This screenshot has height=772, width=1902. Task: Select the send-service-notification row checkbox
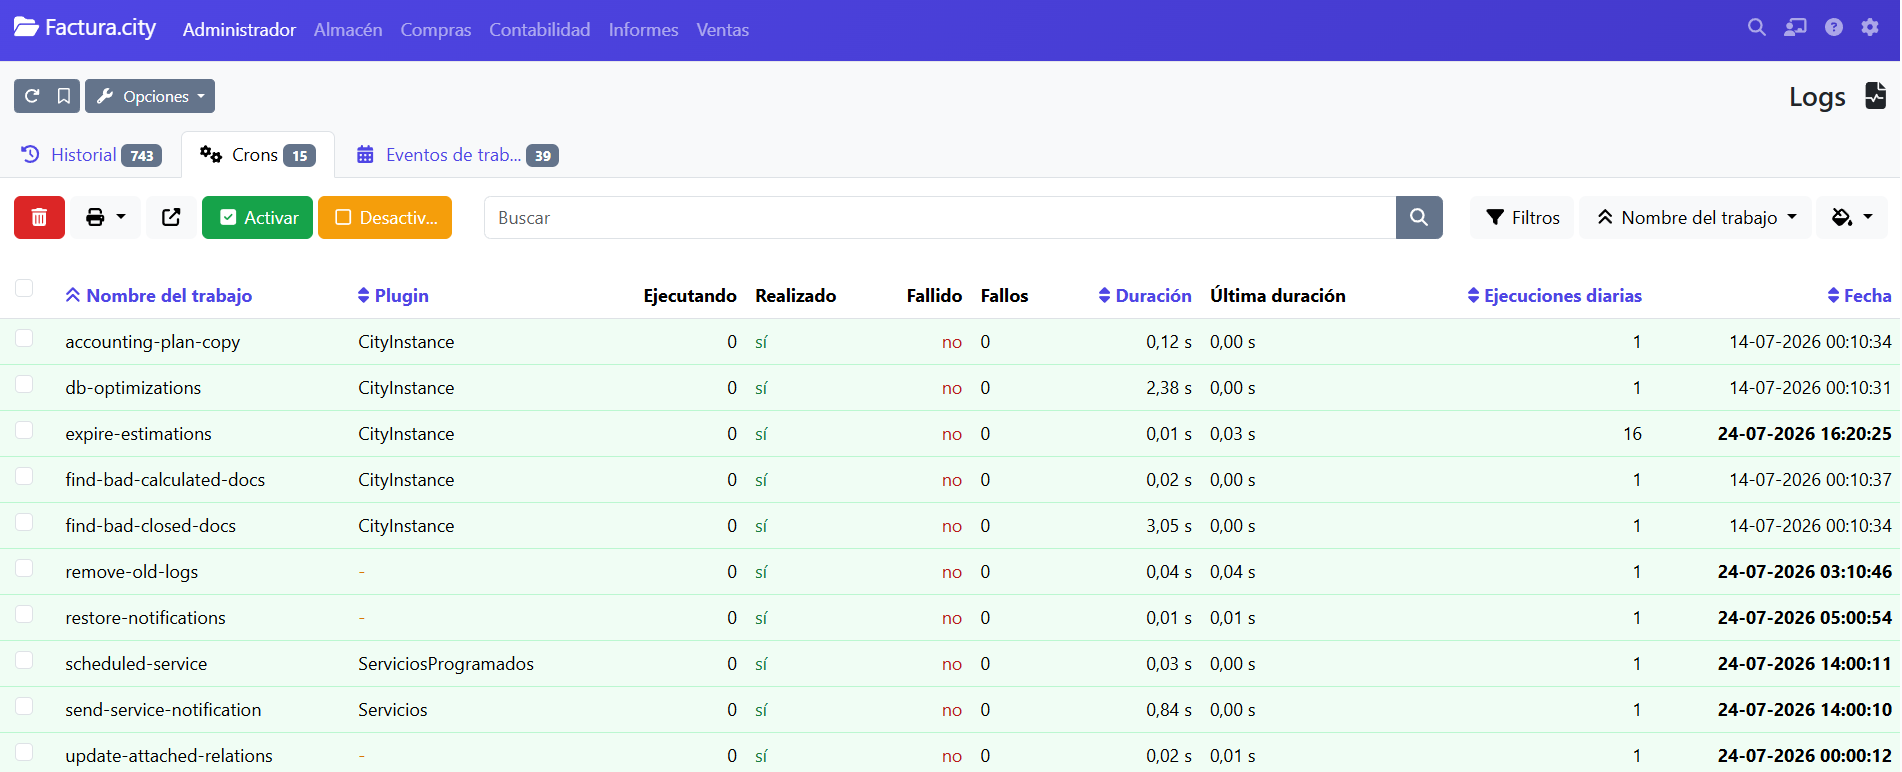pos(24,706)
